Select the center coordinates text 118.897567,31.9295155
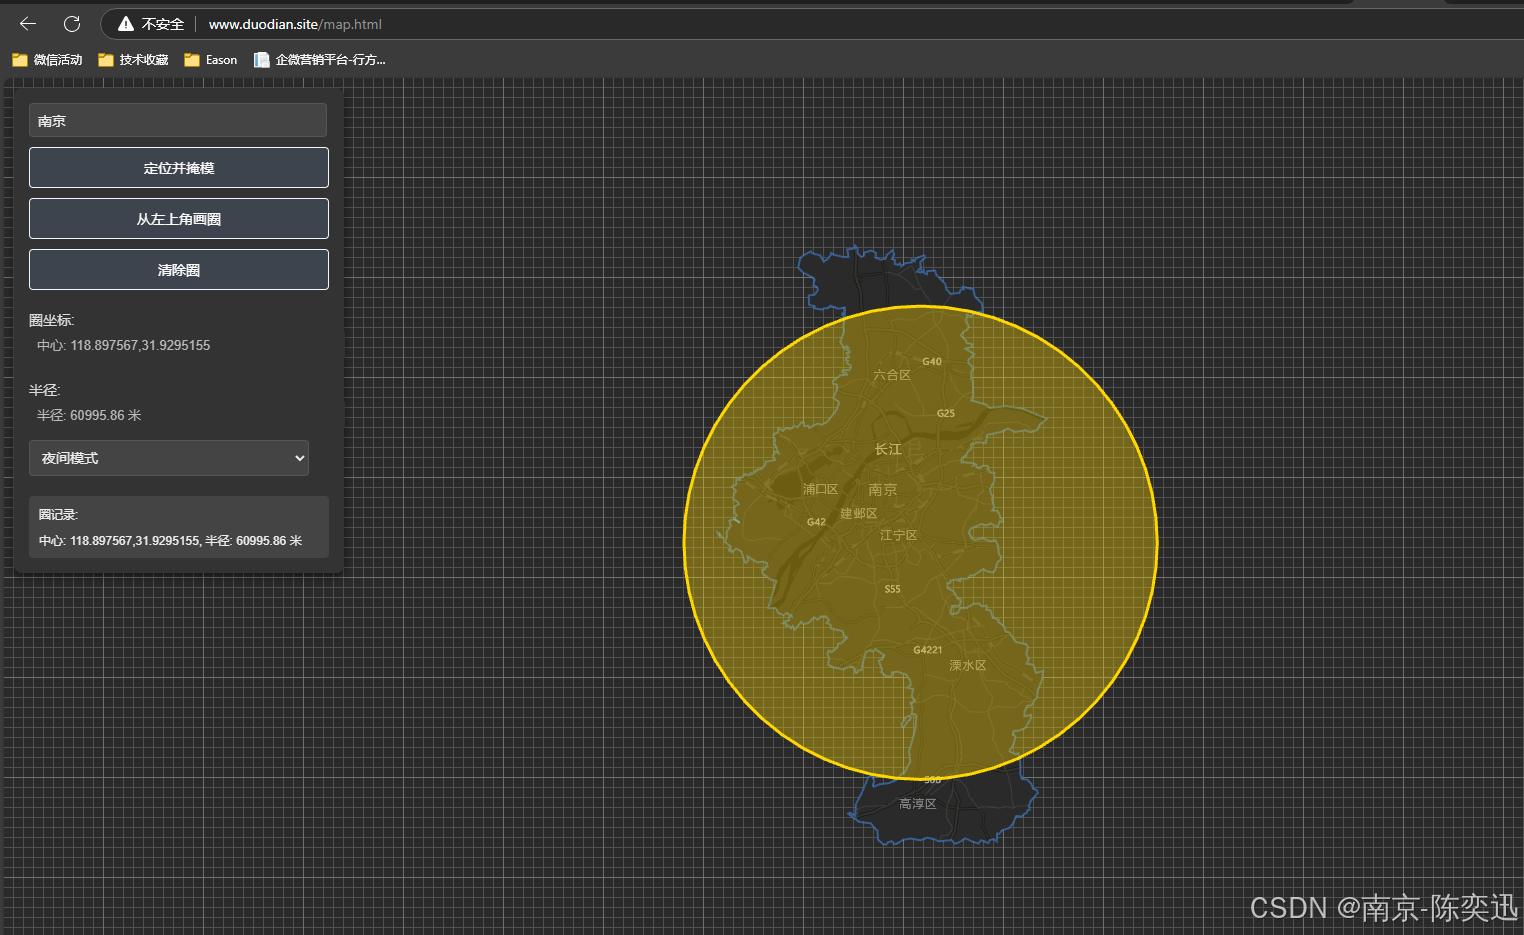1524x935 pixels. [140, 345]
